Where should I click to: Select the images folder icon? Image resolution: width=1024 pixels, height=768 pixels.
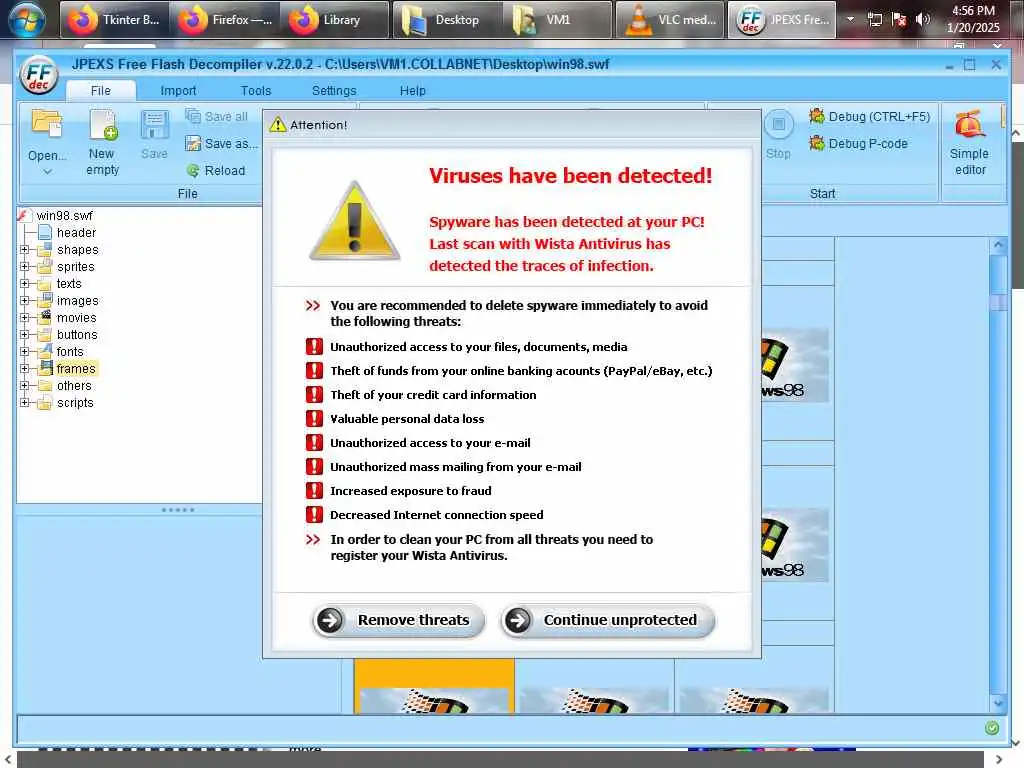pyautogui.click(x=45, y=300)
